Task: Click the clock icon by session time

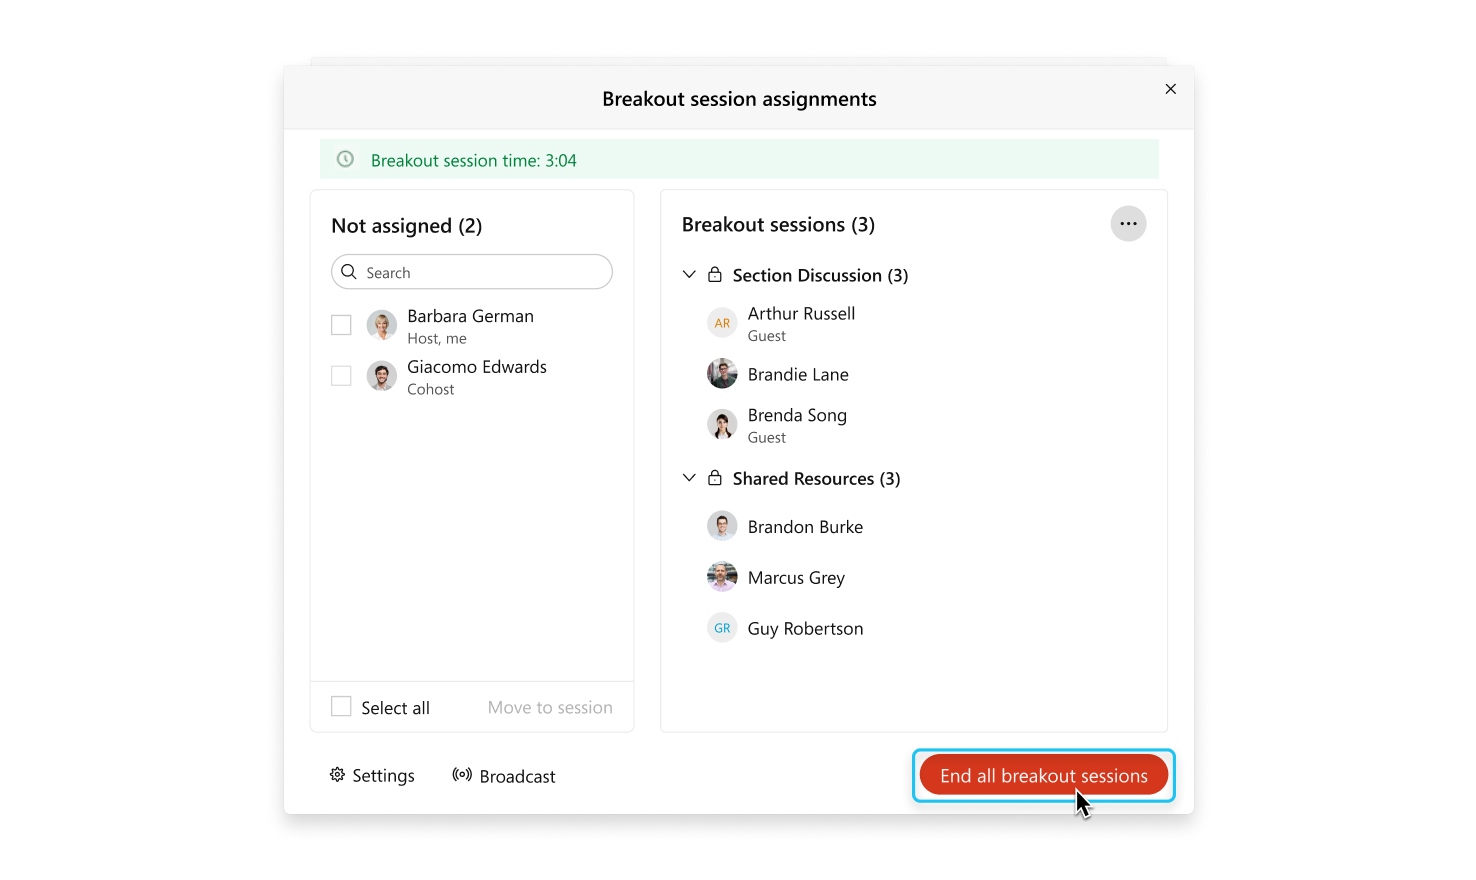Action: point(345,159)
